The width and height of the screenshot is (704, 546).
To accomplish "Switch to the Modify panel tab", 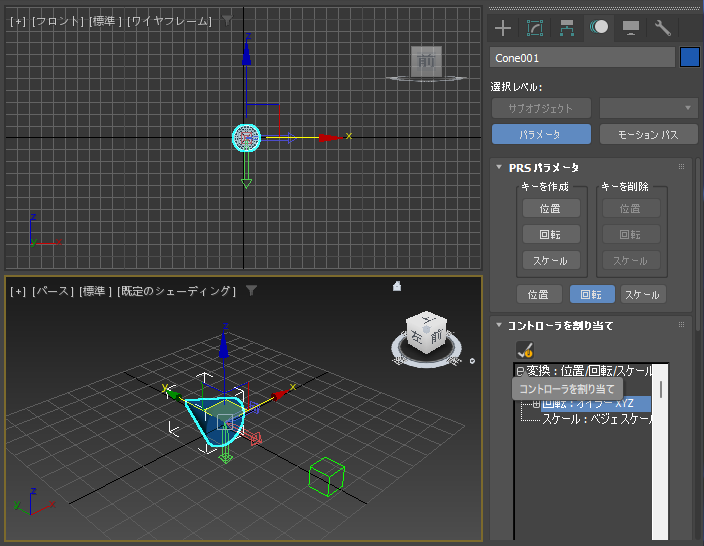I will 535,28.
